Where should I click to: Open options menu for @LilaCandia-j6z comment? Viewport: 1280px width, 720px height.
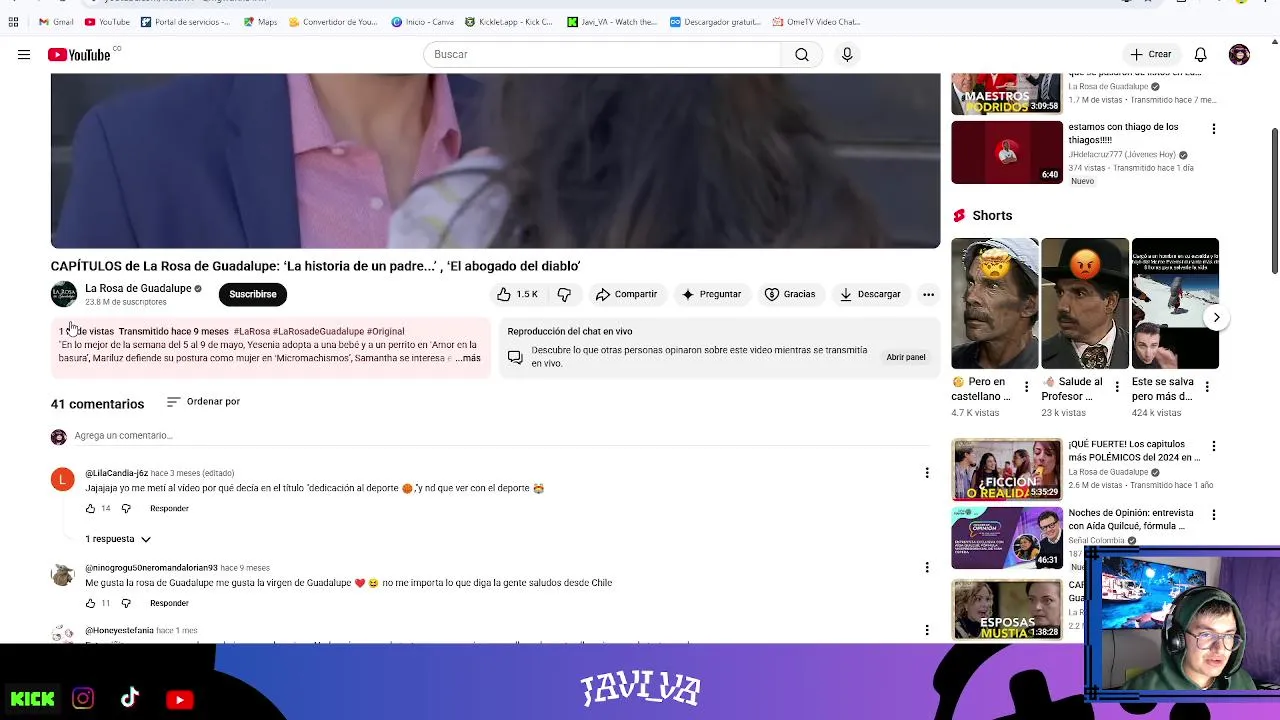(x=926, y=472)
